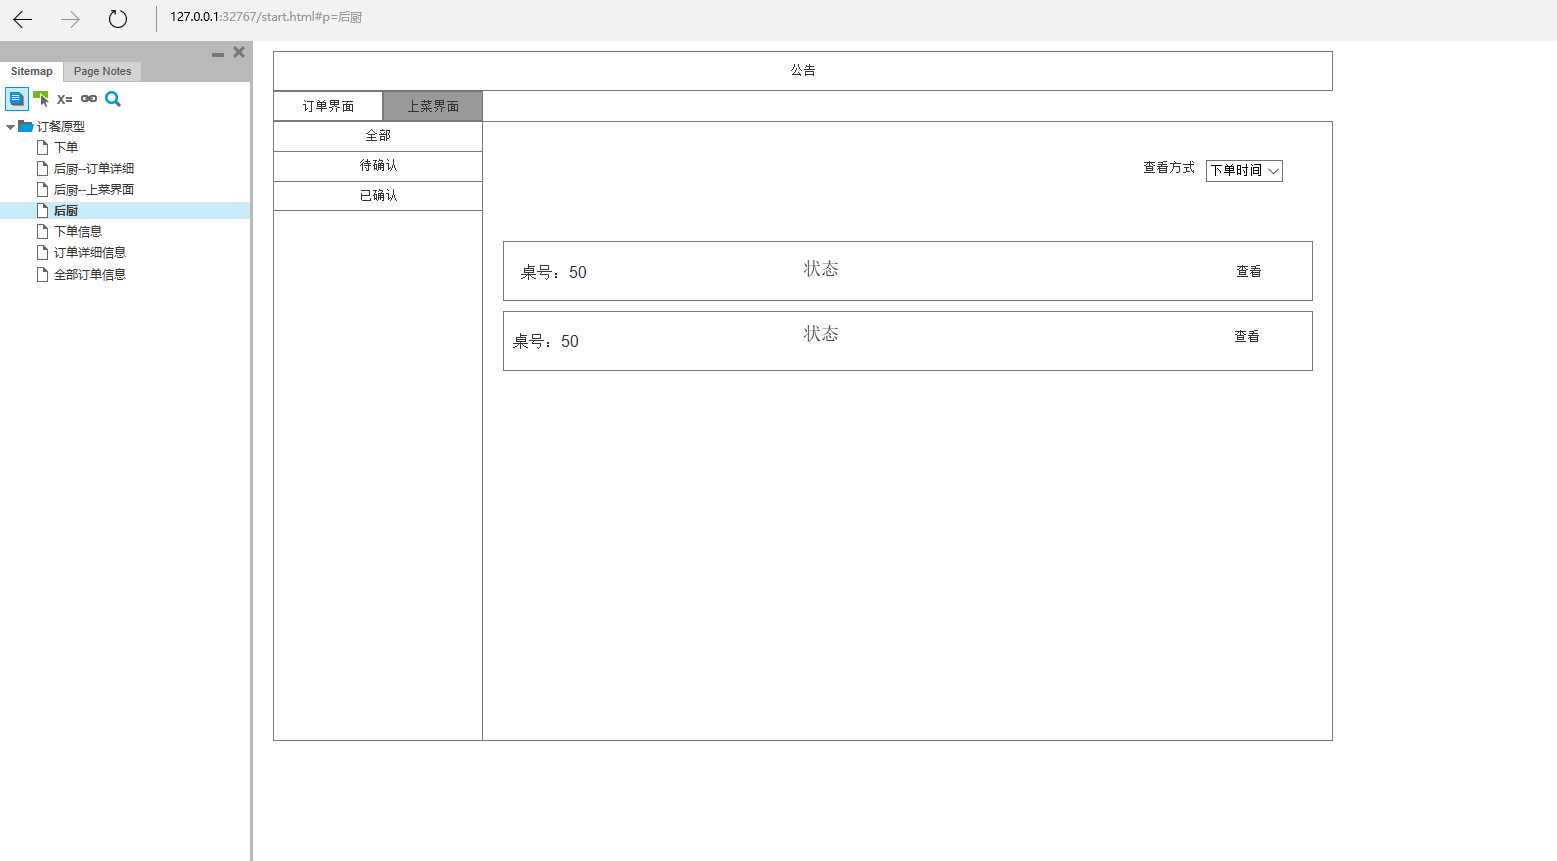1557x861 pixels.
Task: Click the 订餐原型 root folder label
Action: [61, 127]
